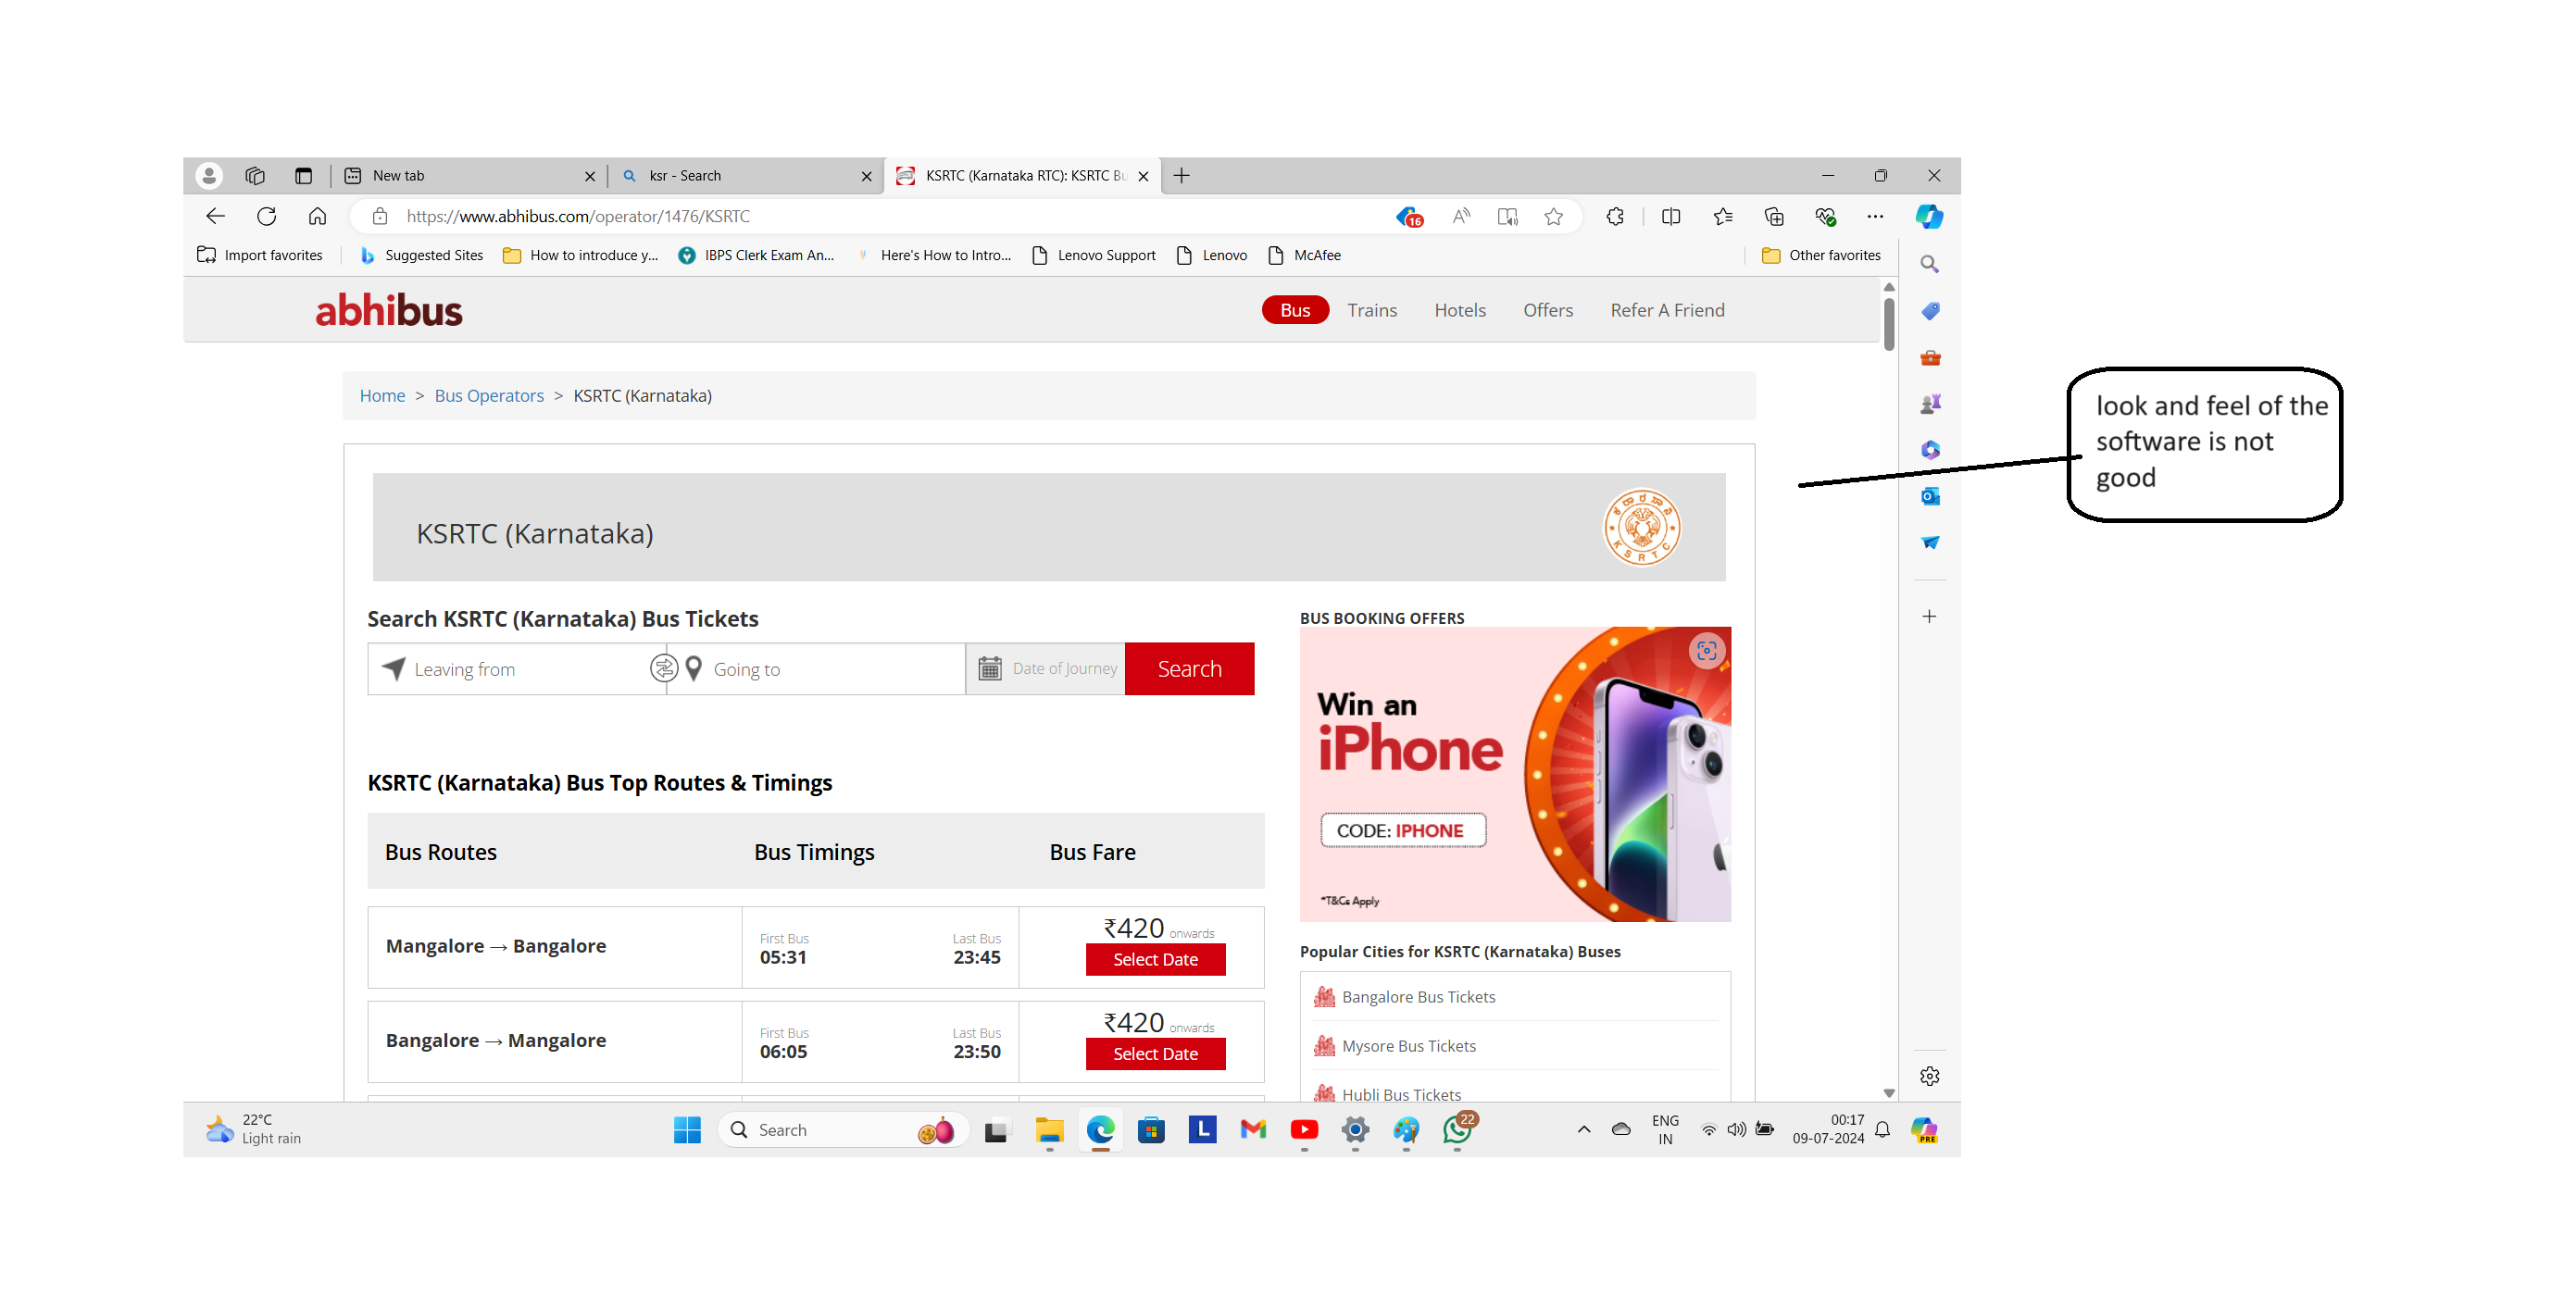Open WhatsApp from the taskbar
The width and height of the screenshot is (2576, 1309).
1457,1129
